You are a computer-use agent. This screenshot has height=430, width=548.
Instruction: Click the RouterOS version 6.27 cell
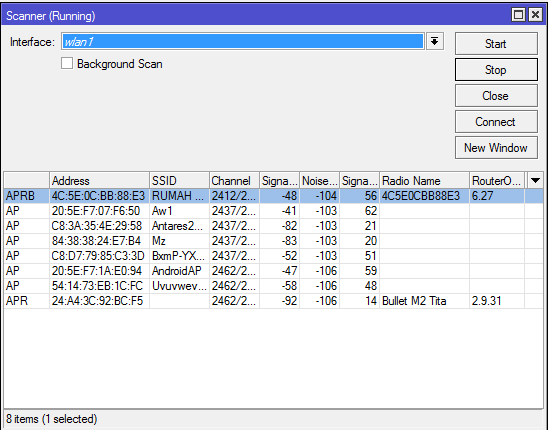pyautogui.click(x=497, y=196)
